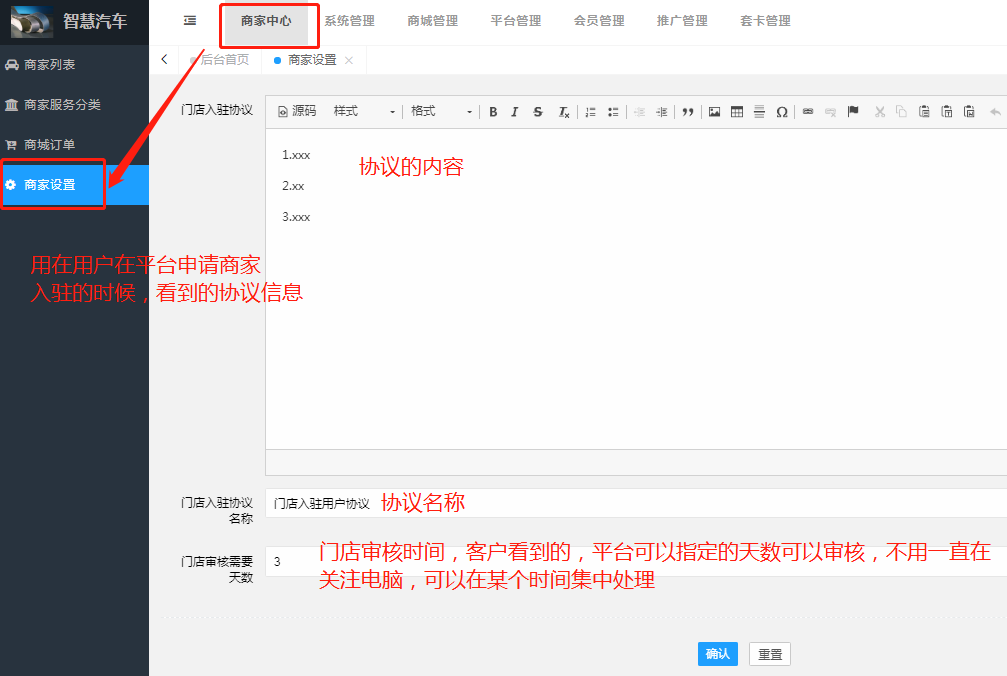Image resolution: width=1007 pixels, height=676 pixels.
Task: Switch to the 后台首页 tab
Action: [x=220, y=60]
